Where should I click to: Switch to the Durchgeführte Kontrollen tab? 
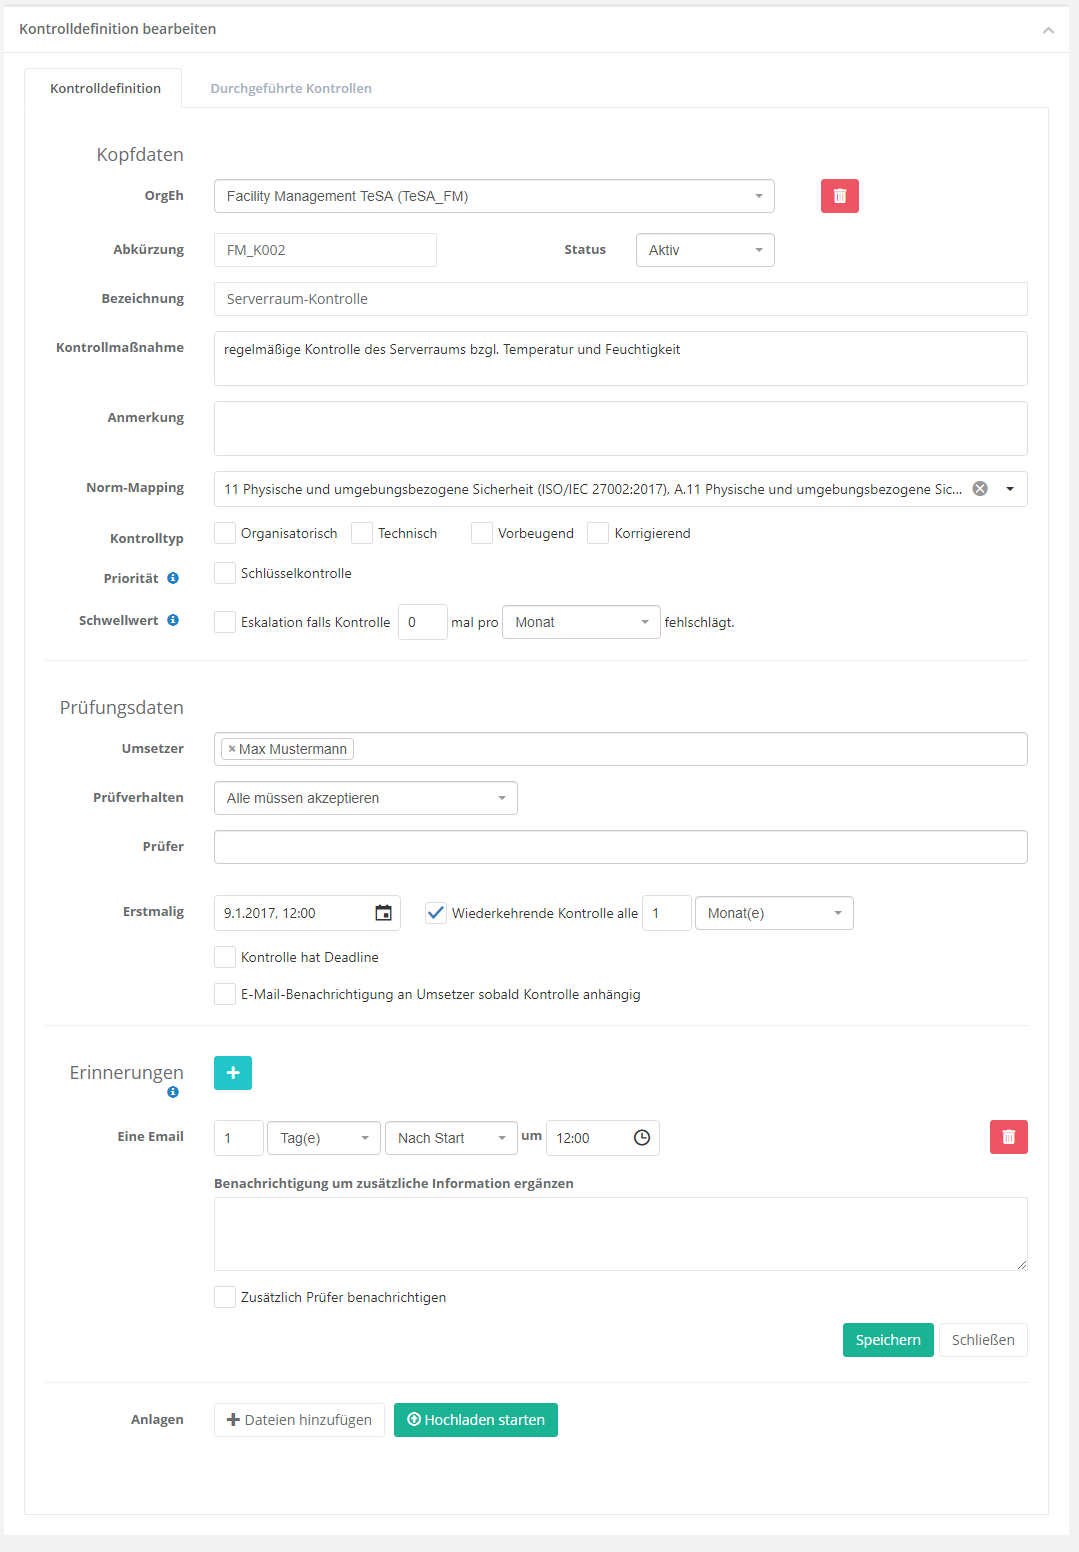(x=291, y=88)
